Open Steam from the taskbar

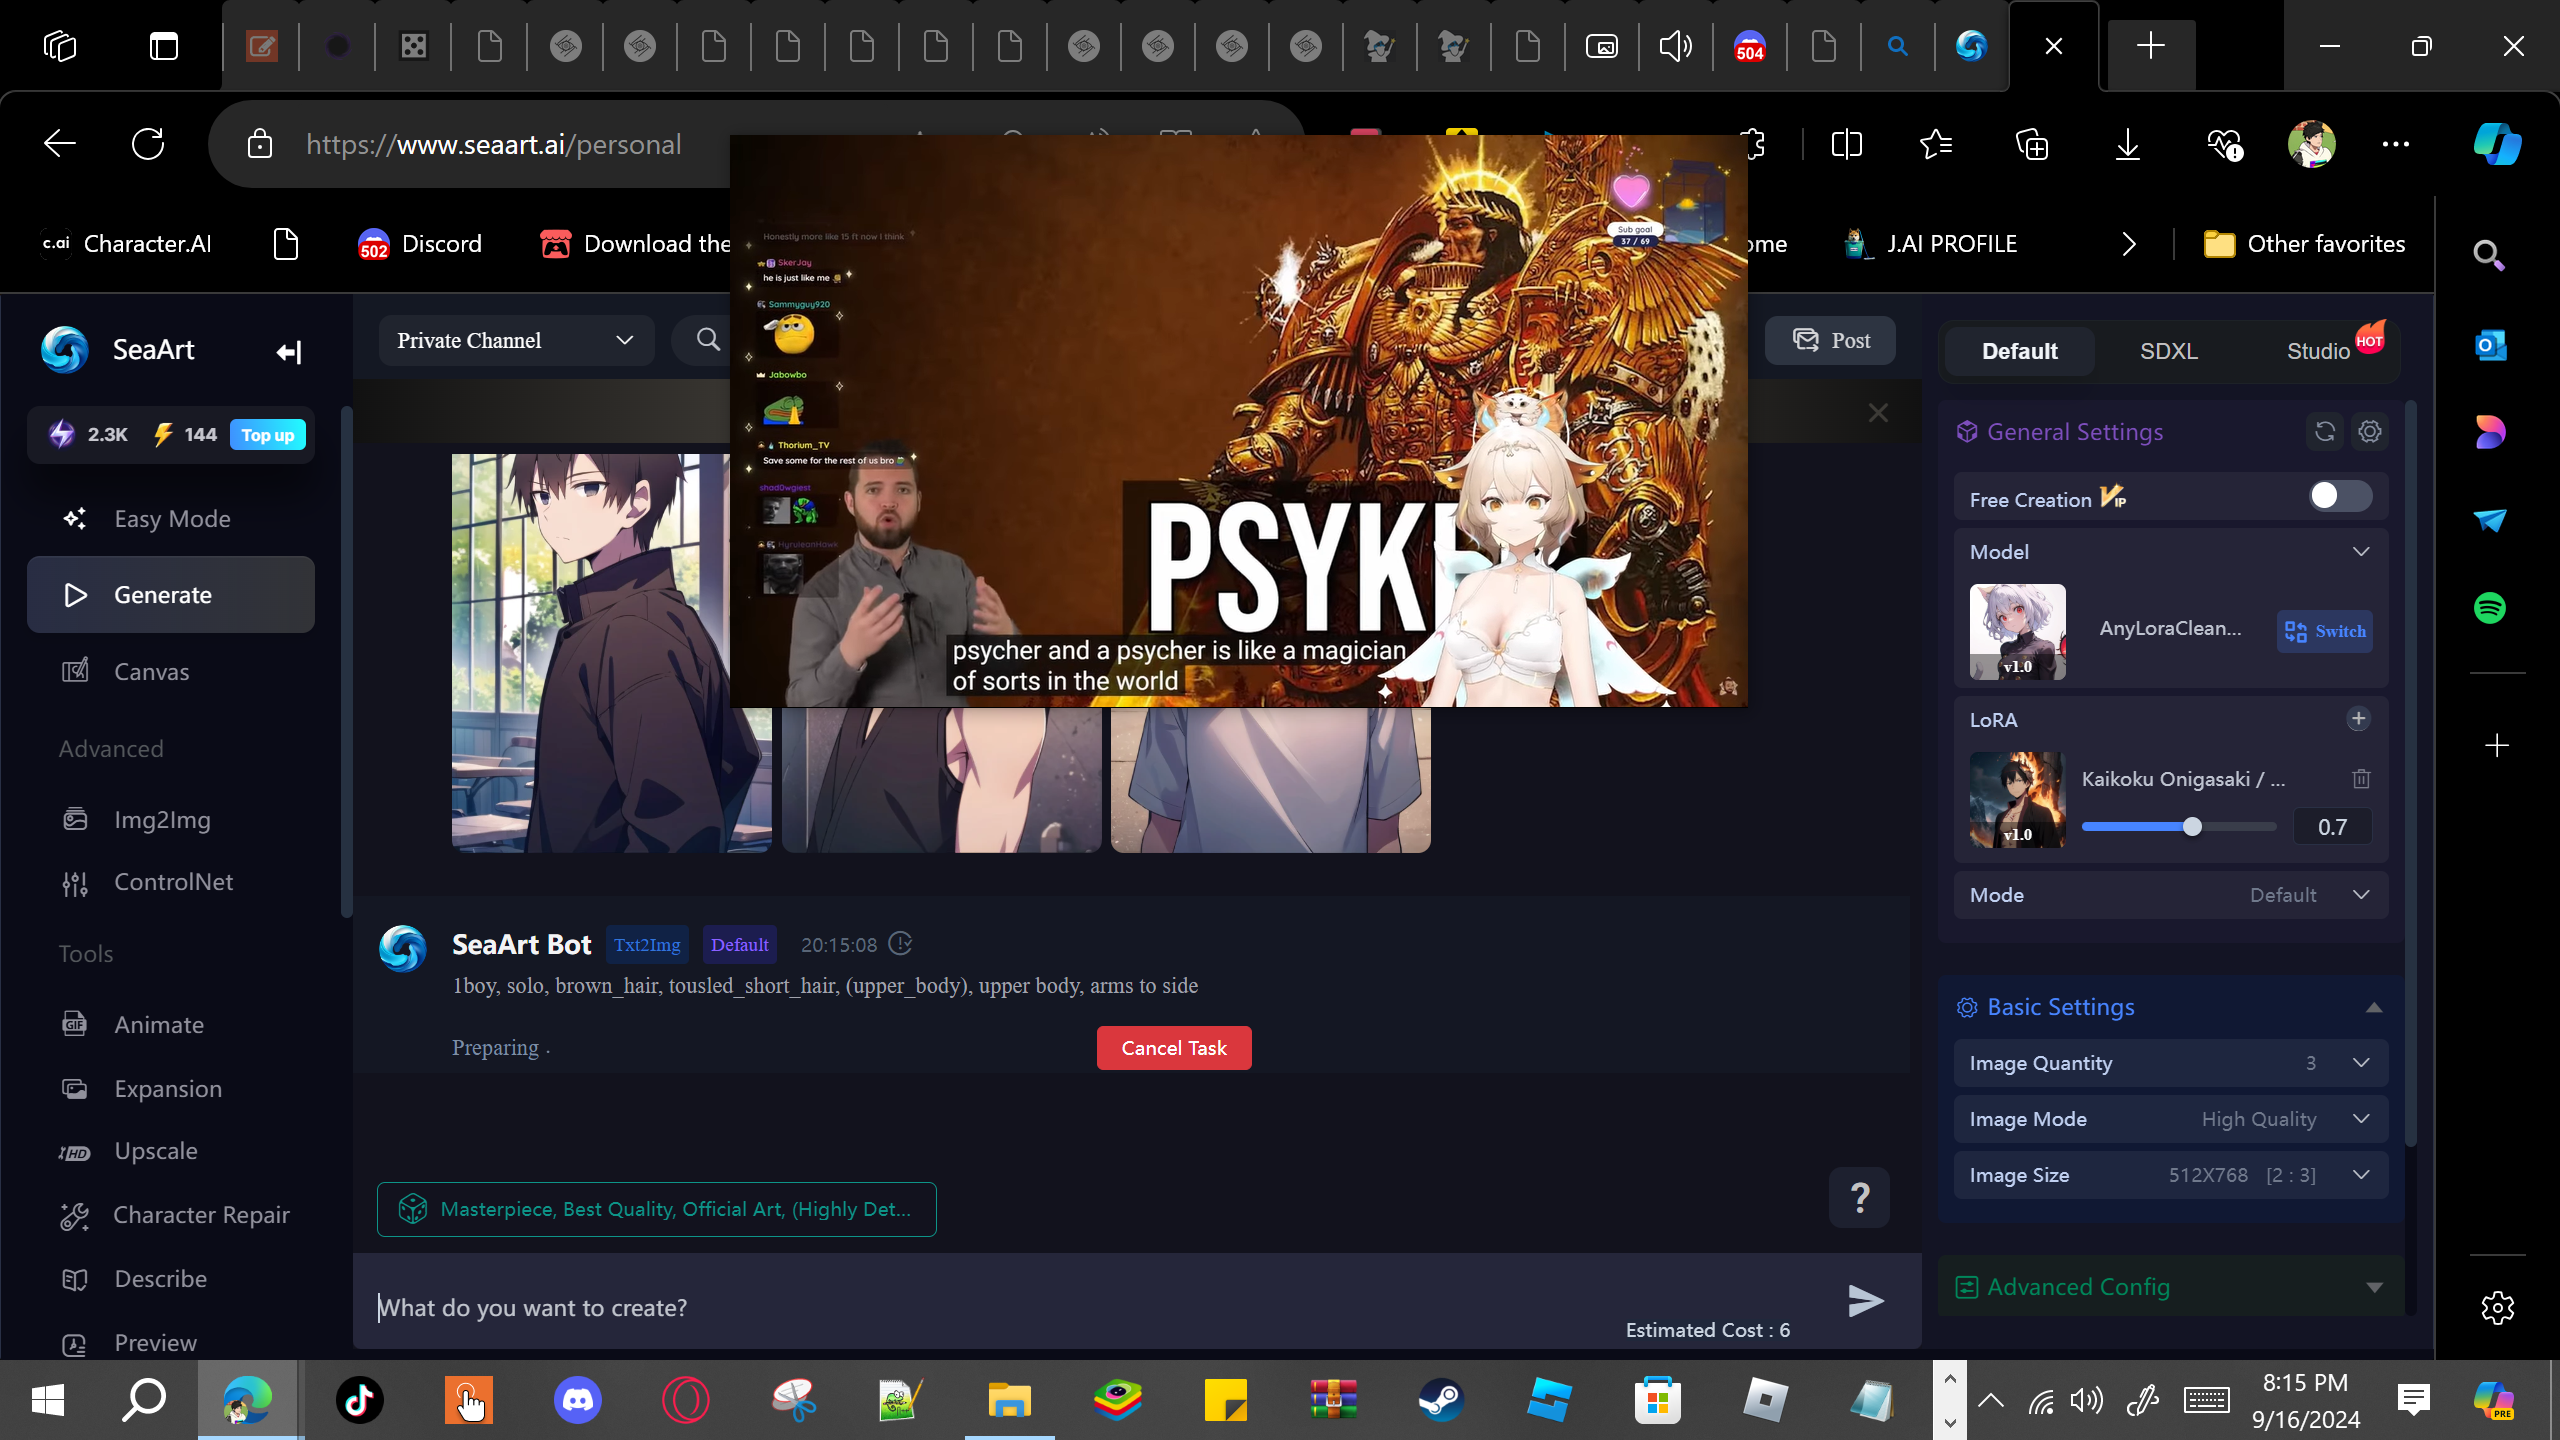tap(1441, 1400)
